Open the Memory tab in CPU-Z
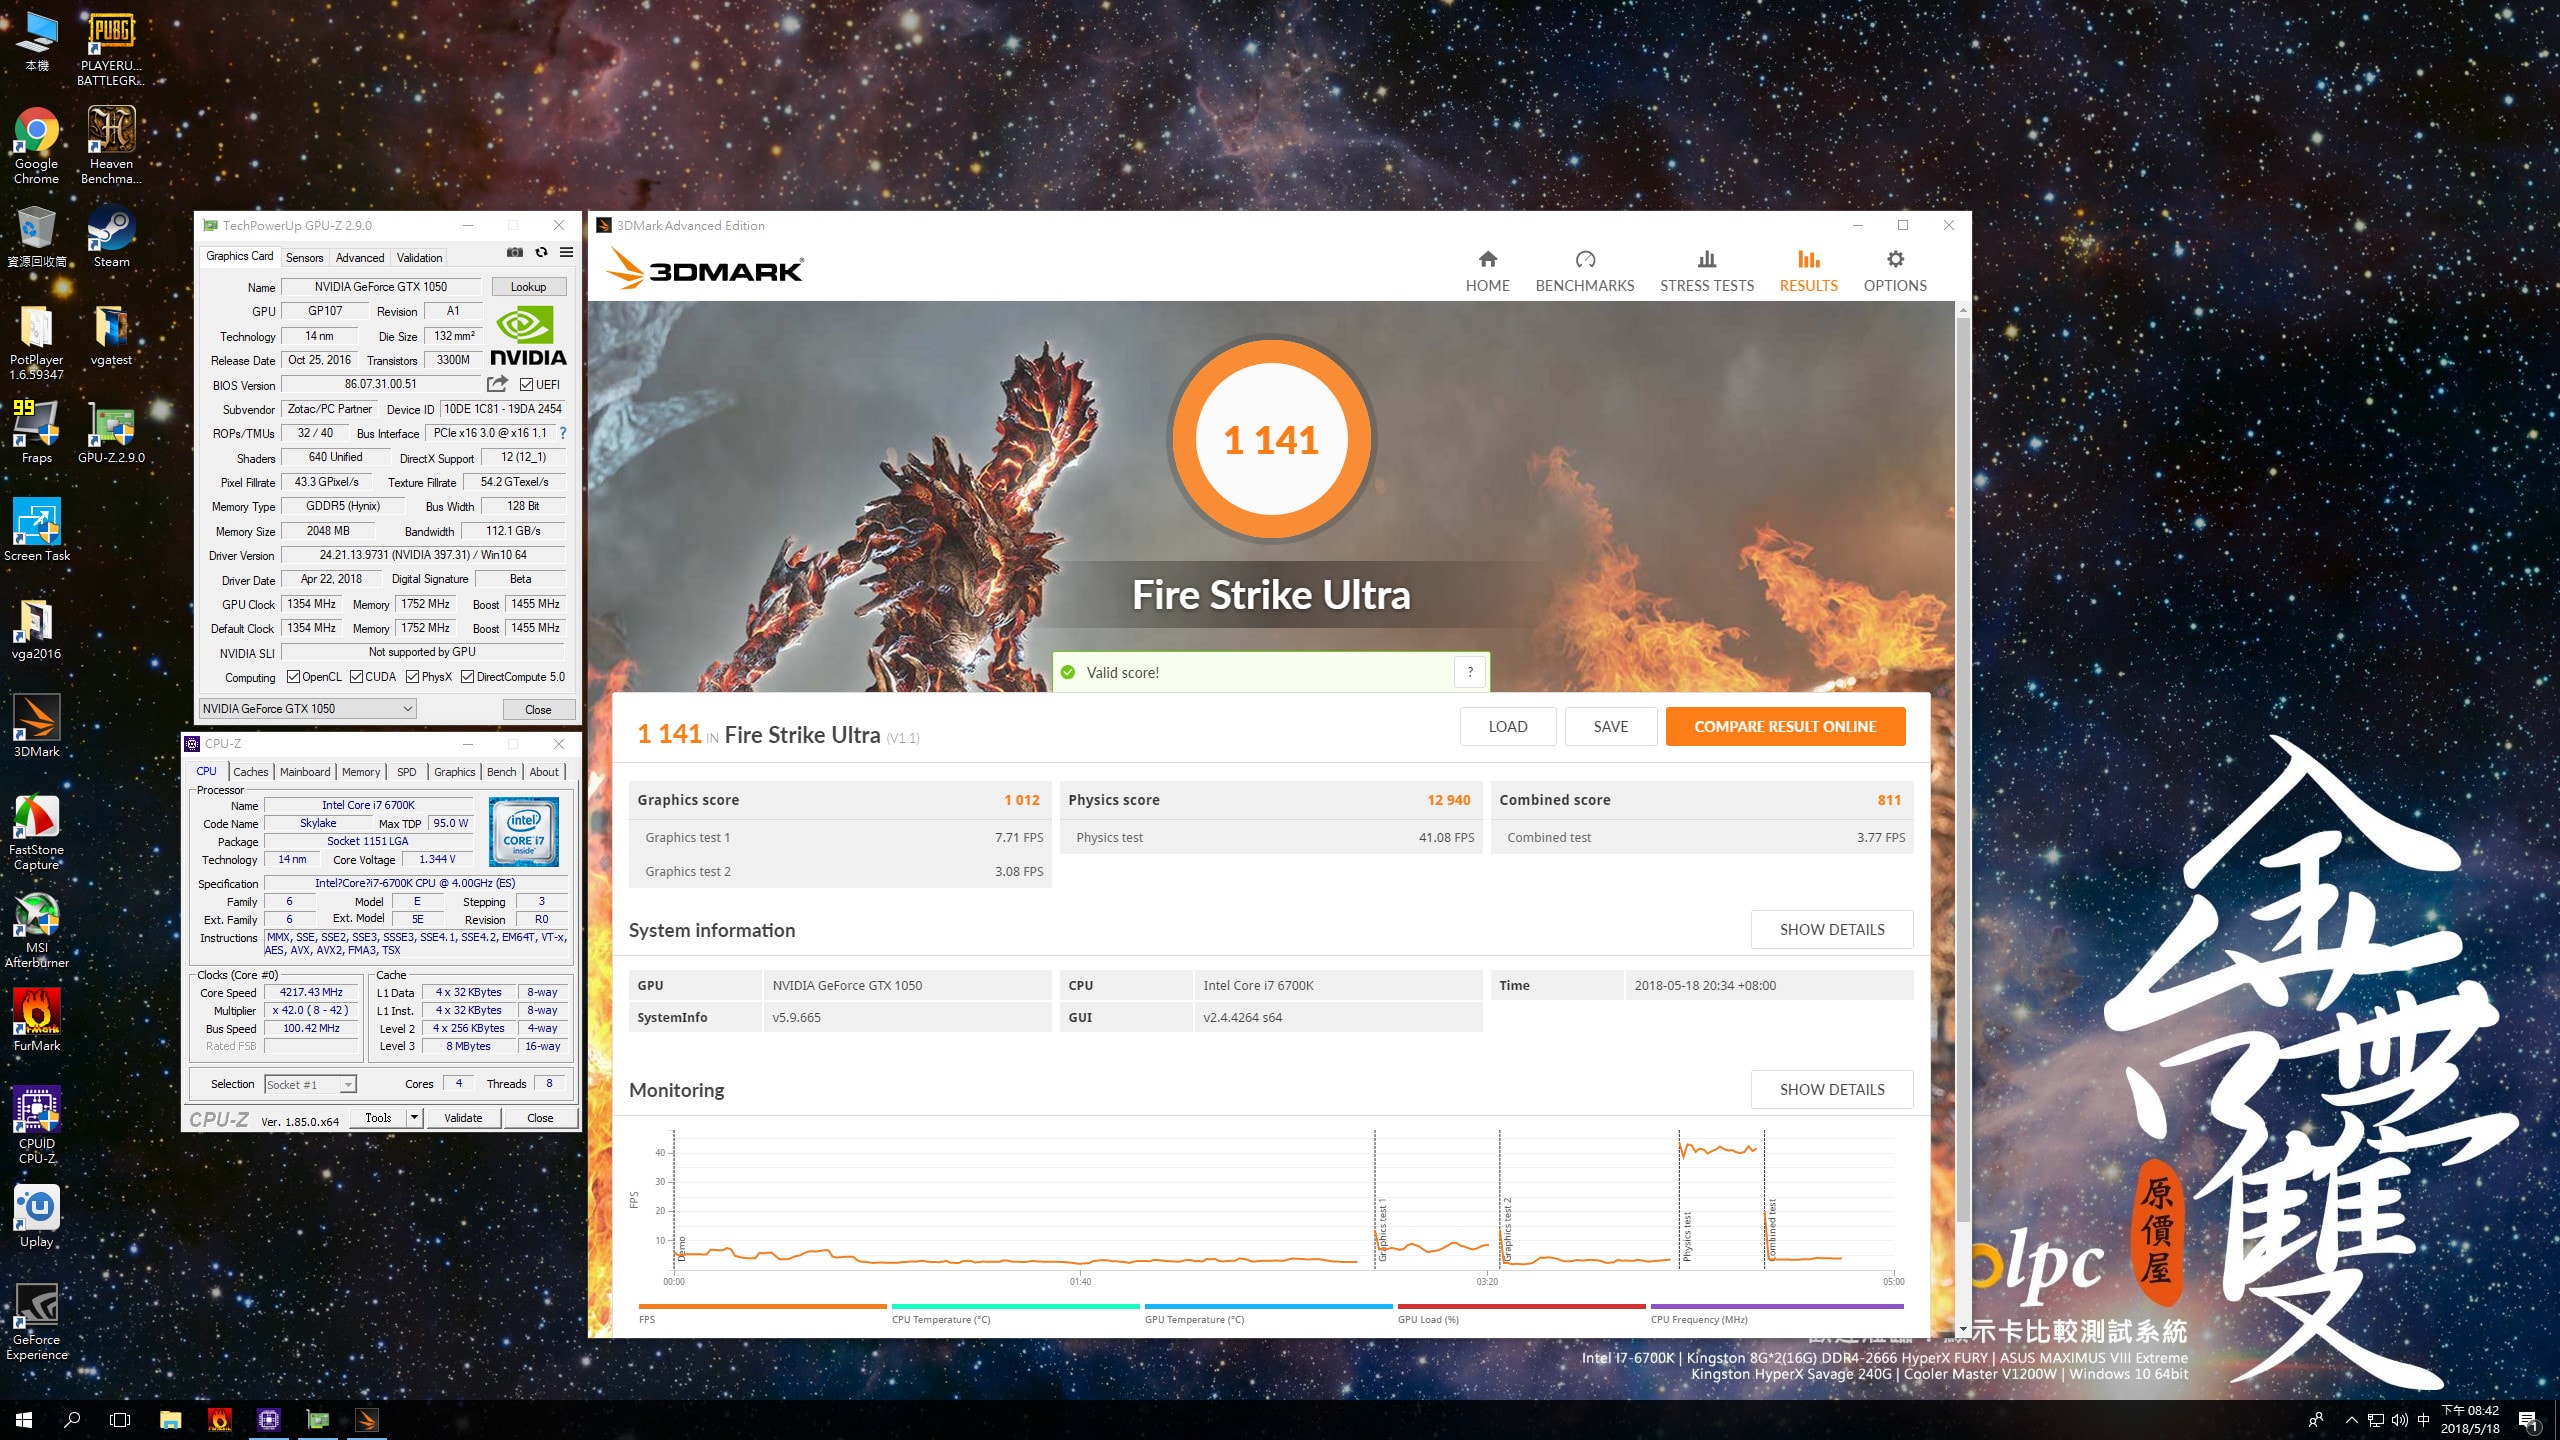Screen dimensions: 2560x1440 (x=361, y=772)
